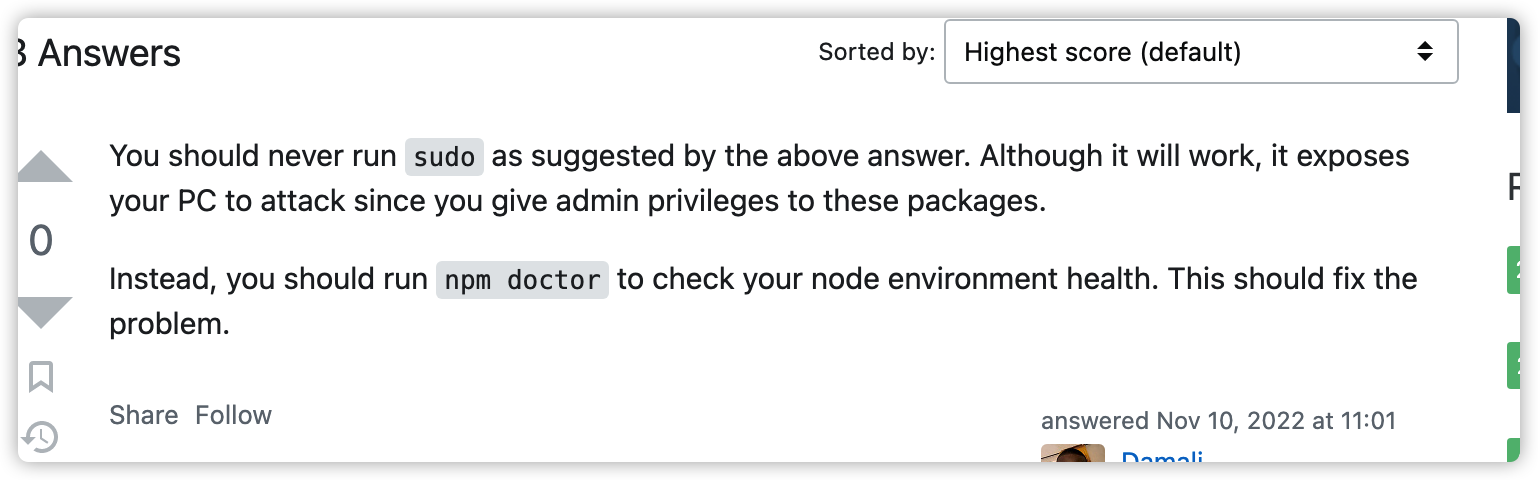
Task: Upvote the npm doctor answer
Action: (x=45, y=167)
